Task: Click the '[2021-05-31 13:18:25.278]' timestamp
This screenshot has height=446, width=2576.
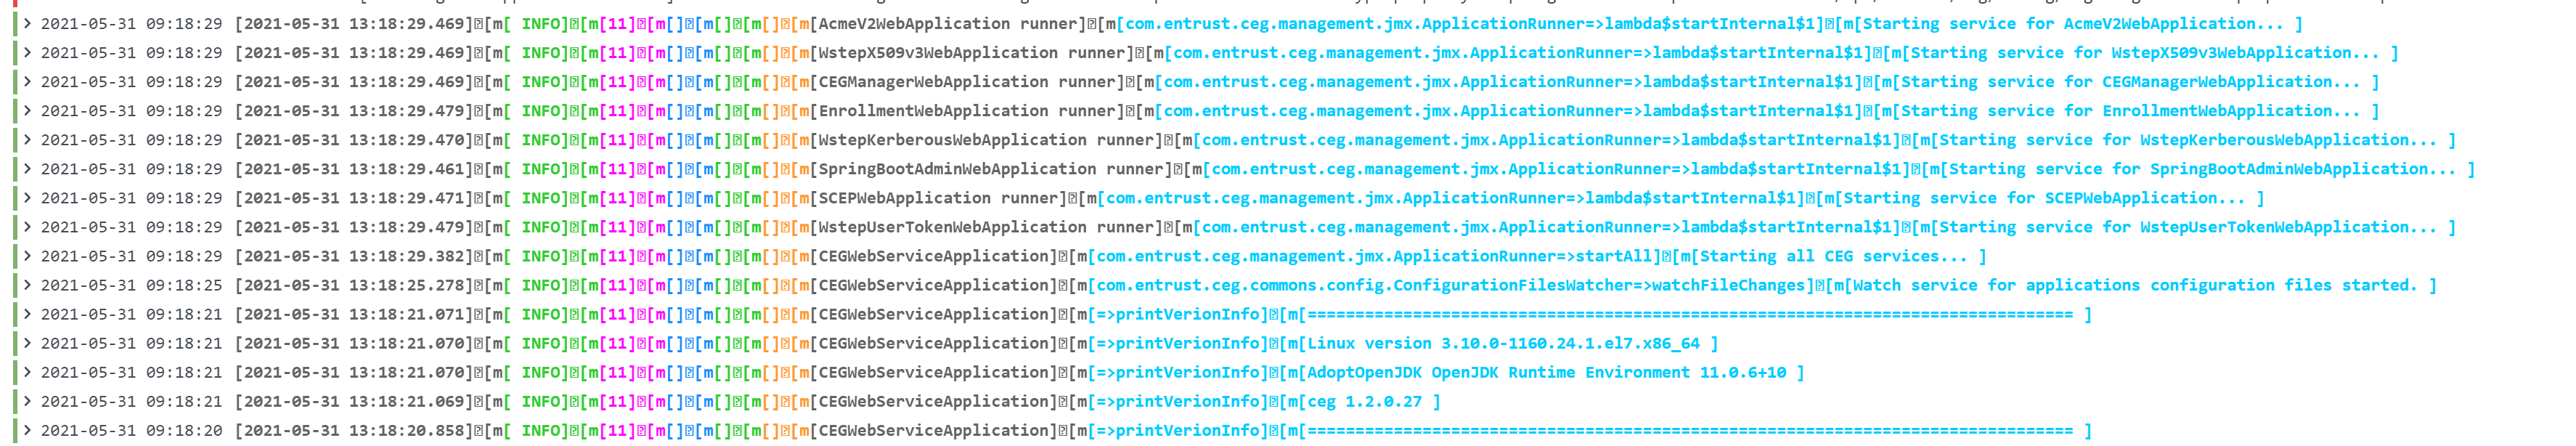Action: point(355,285)
